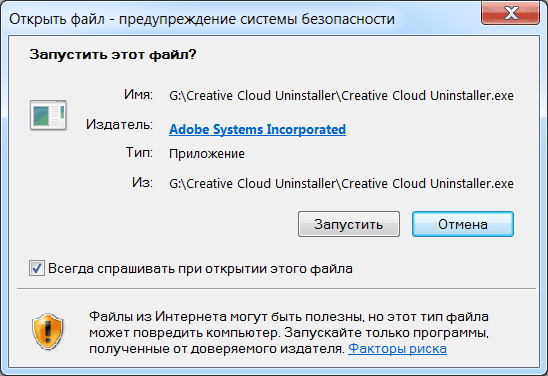Open the Adobe Systems Incorporated publisher link
Image resolution: width=548 pixels, height=376 pixels.
pos(258,129)
